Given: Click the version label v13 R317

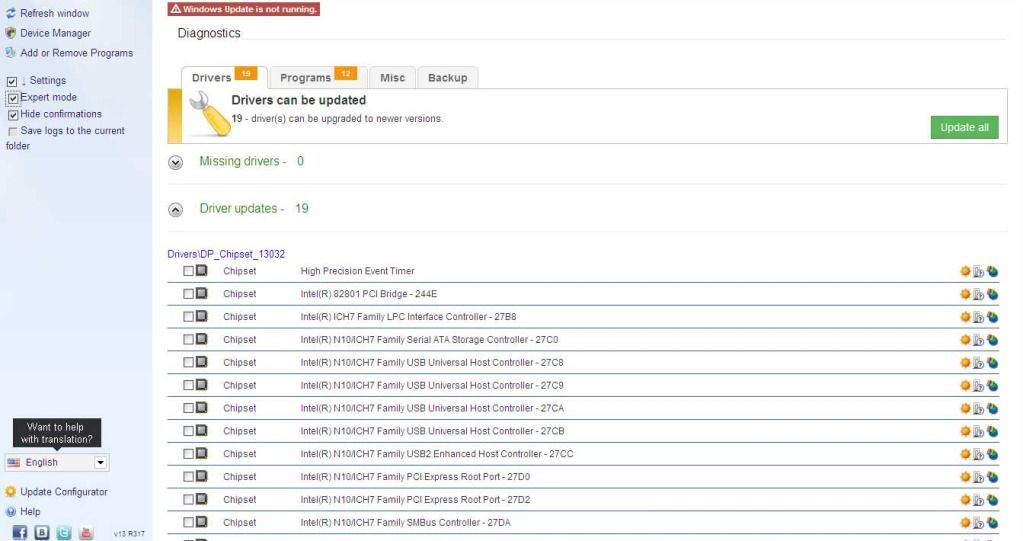Looking at the screenshot, I should pos(129,534).
